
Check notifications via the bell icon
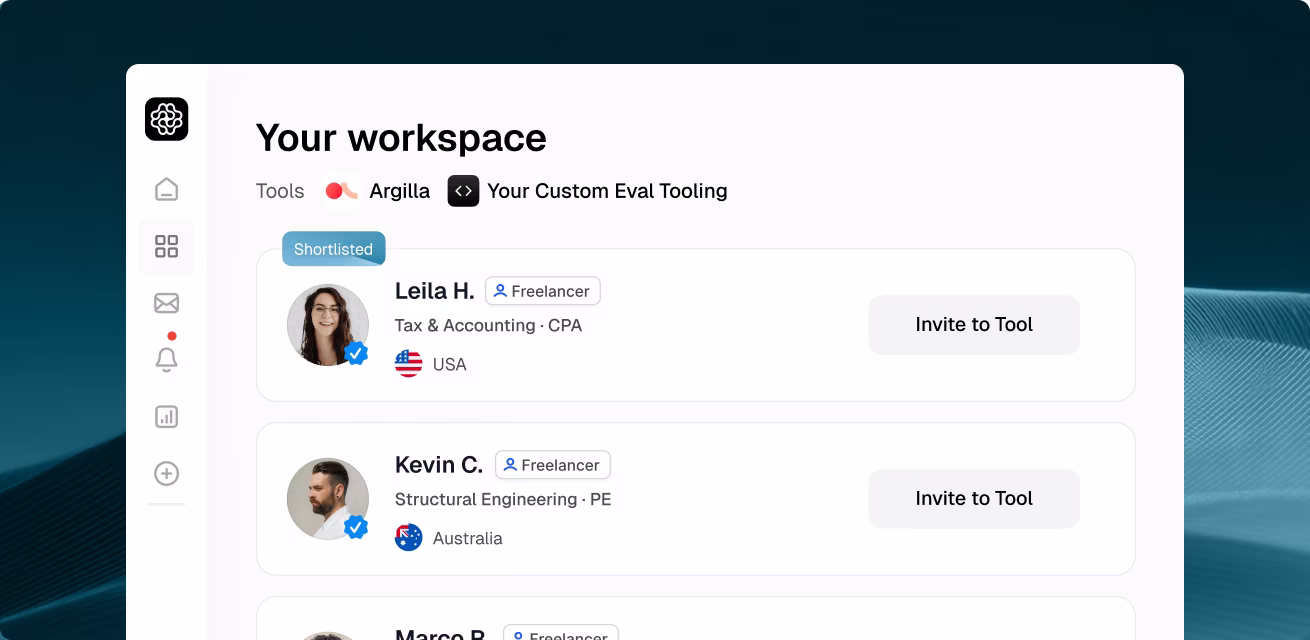[x=166, y=359]
